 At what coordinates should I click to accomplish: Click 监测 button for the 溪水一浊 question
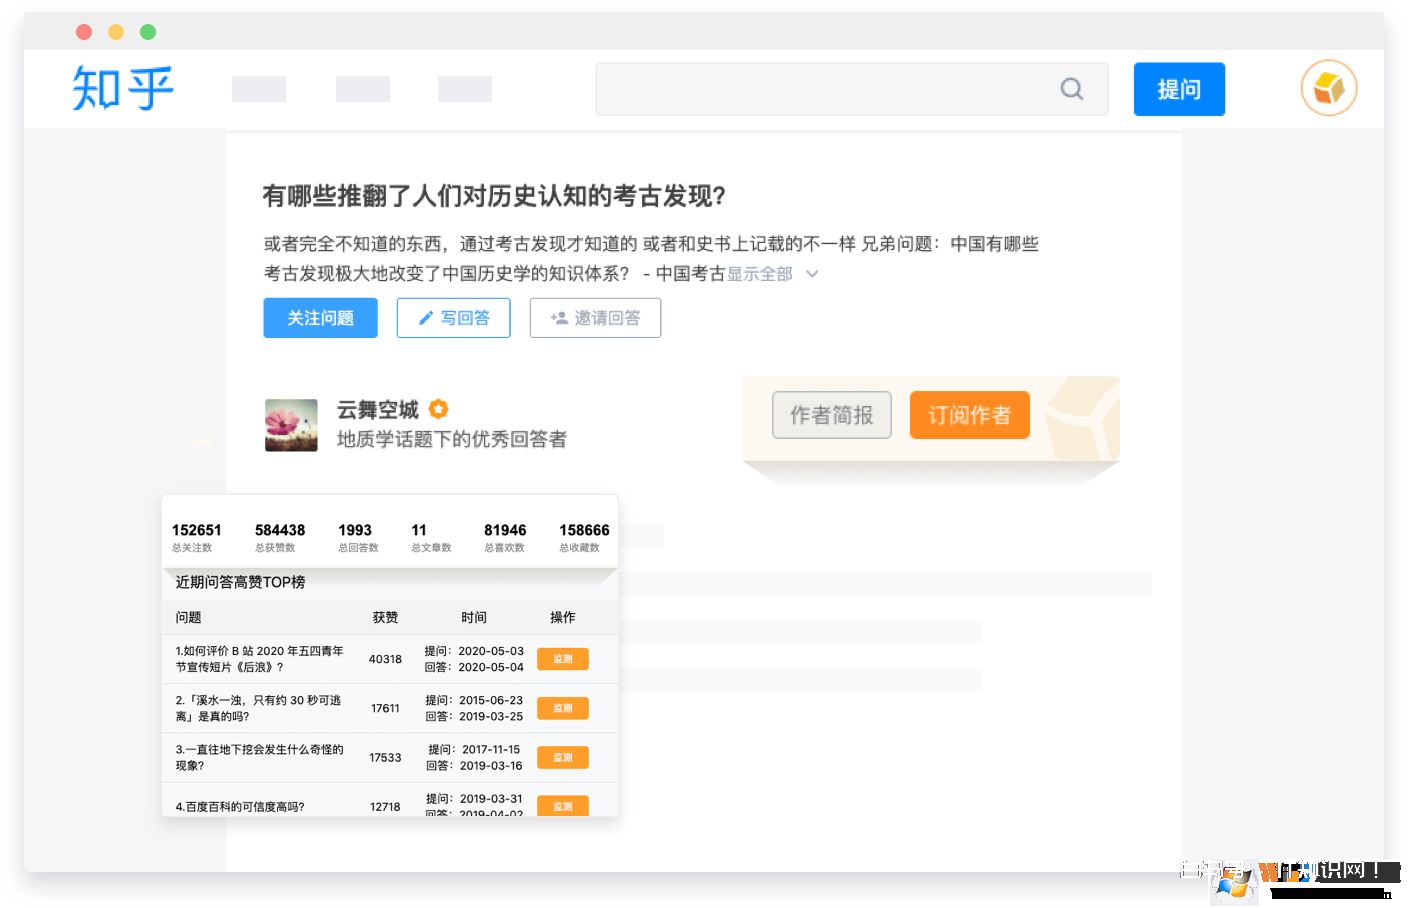click(562, 708)
